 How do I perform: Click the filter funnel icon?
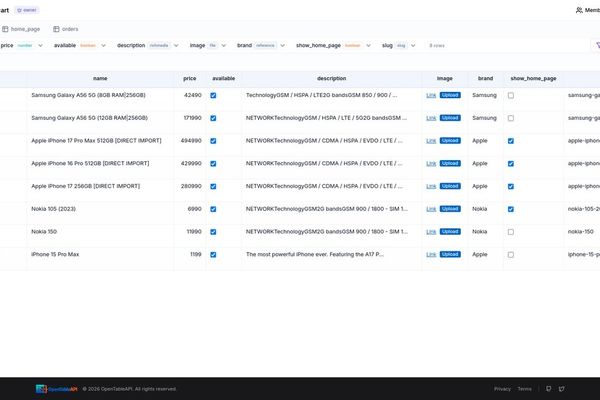598,45
